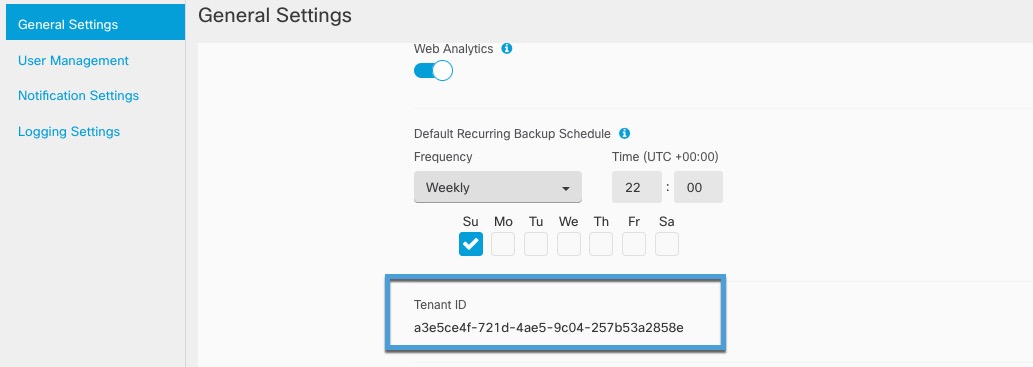Check the We (Wednesday) checkbox
The width and height of the screenshot is (1033, 367).
click(569, 244)
